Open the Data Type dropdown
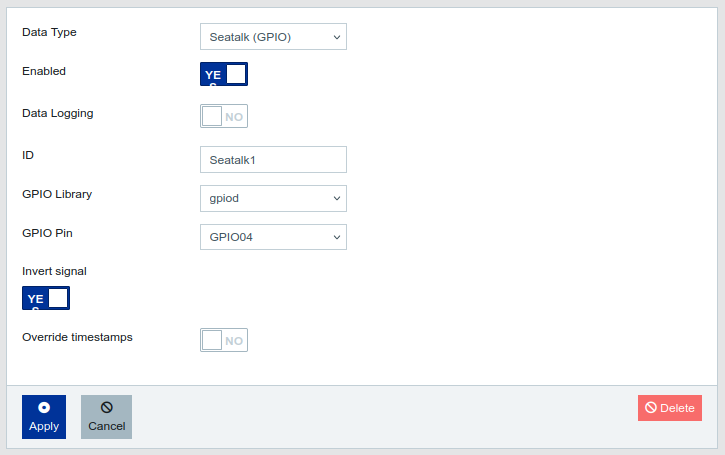 click(273, 37)
